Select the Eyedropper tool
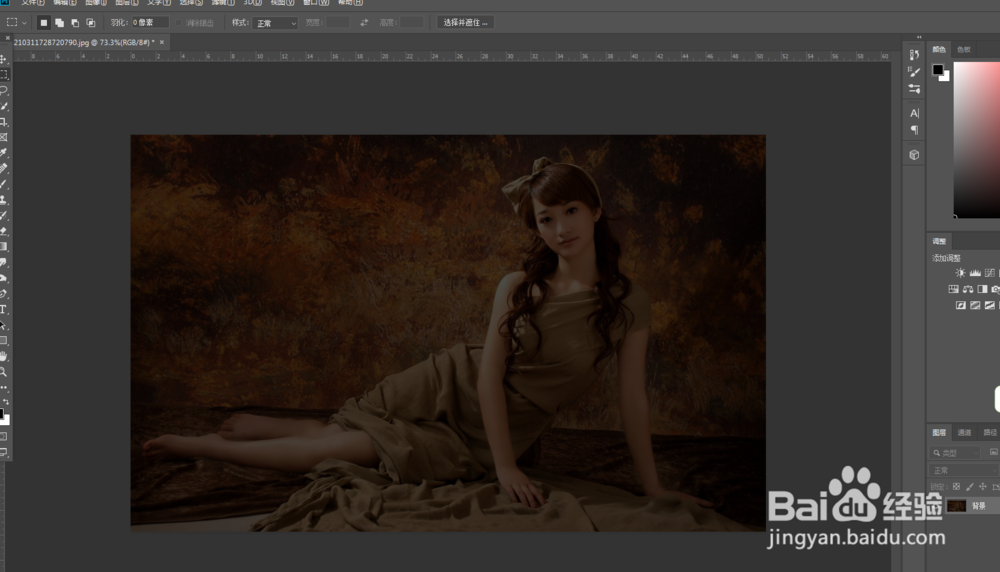 pyautogui.click(x=4, y=152)
